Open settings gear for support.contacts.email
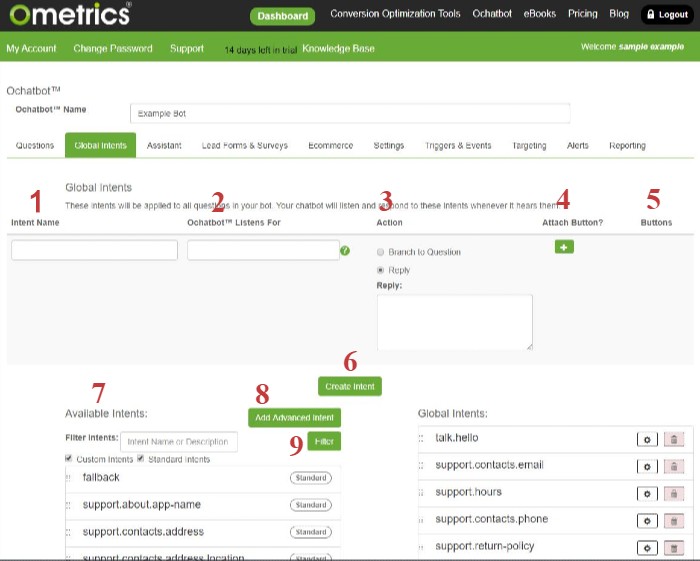700x561 pixels. click(x=647, y=467)
